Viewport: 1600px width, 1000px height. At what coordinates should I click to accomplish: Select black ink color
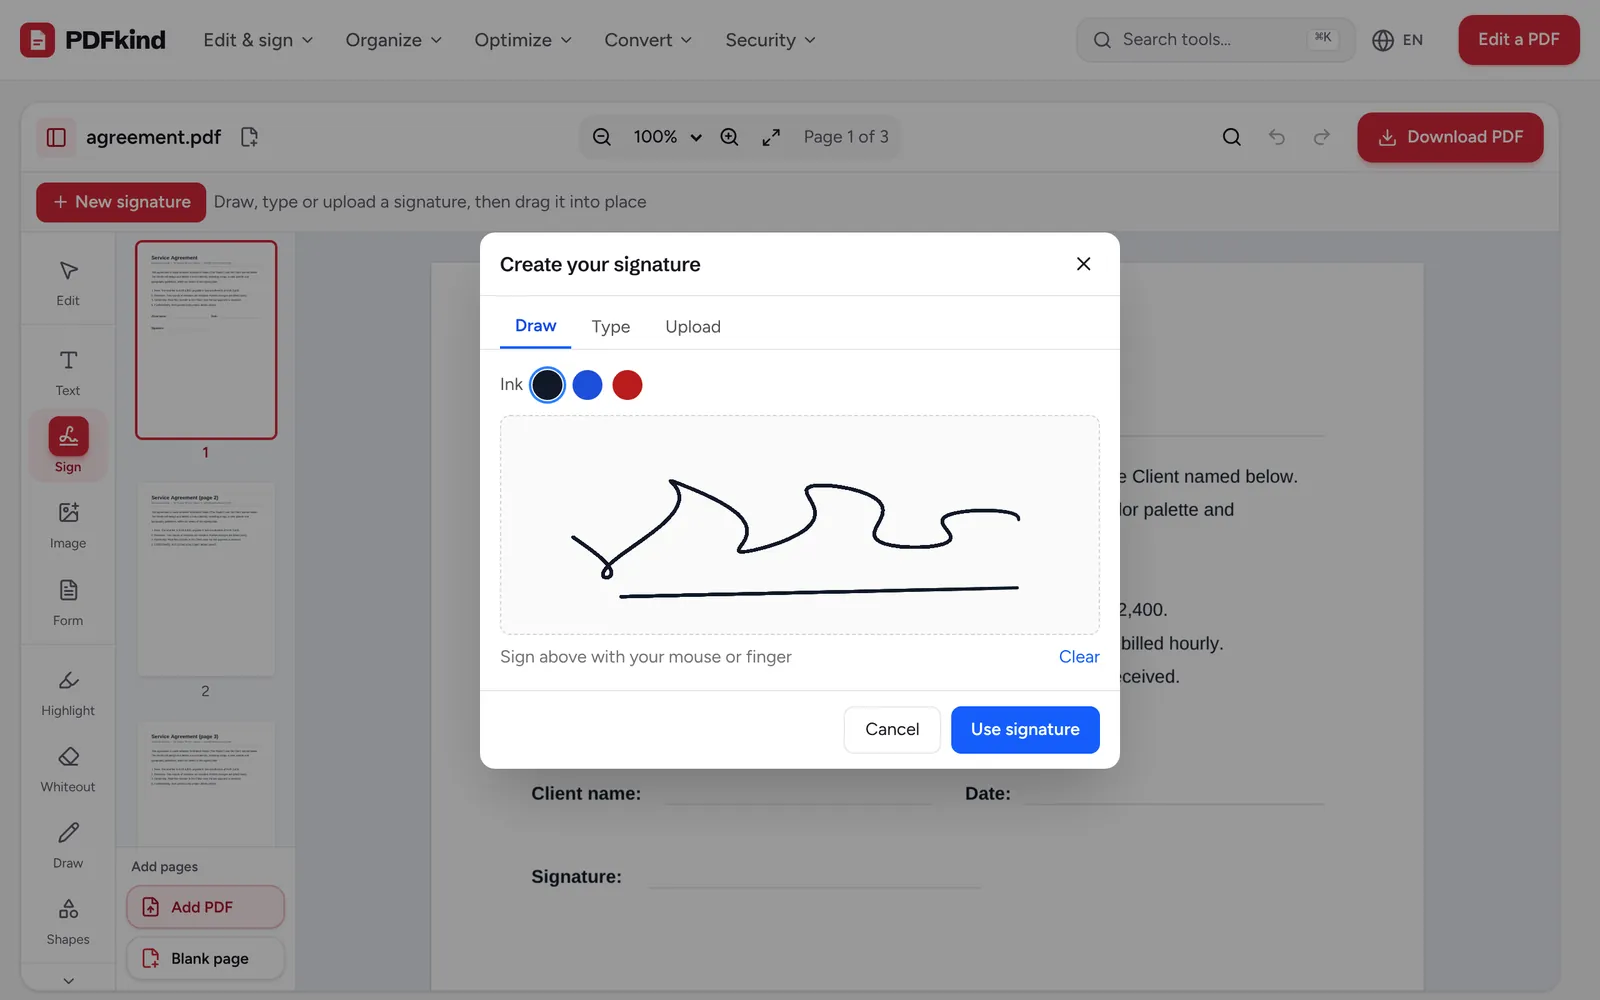[547, 385]
